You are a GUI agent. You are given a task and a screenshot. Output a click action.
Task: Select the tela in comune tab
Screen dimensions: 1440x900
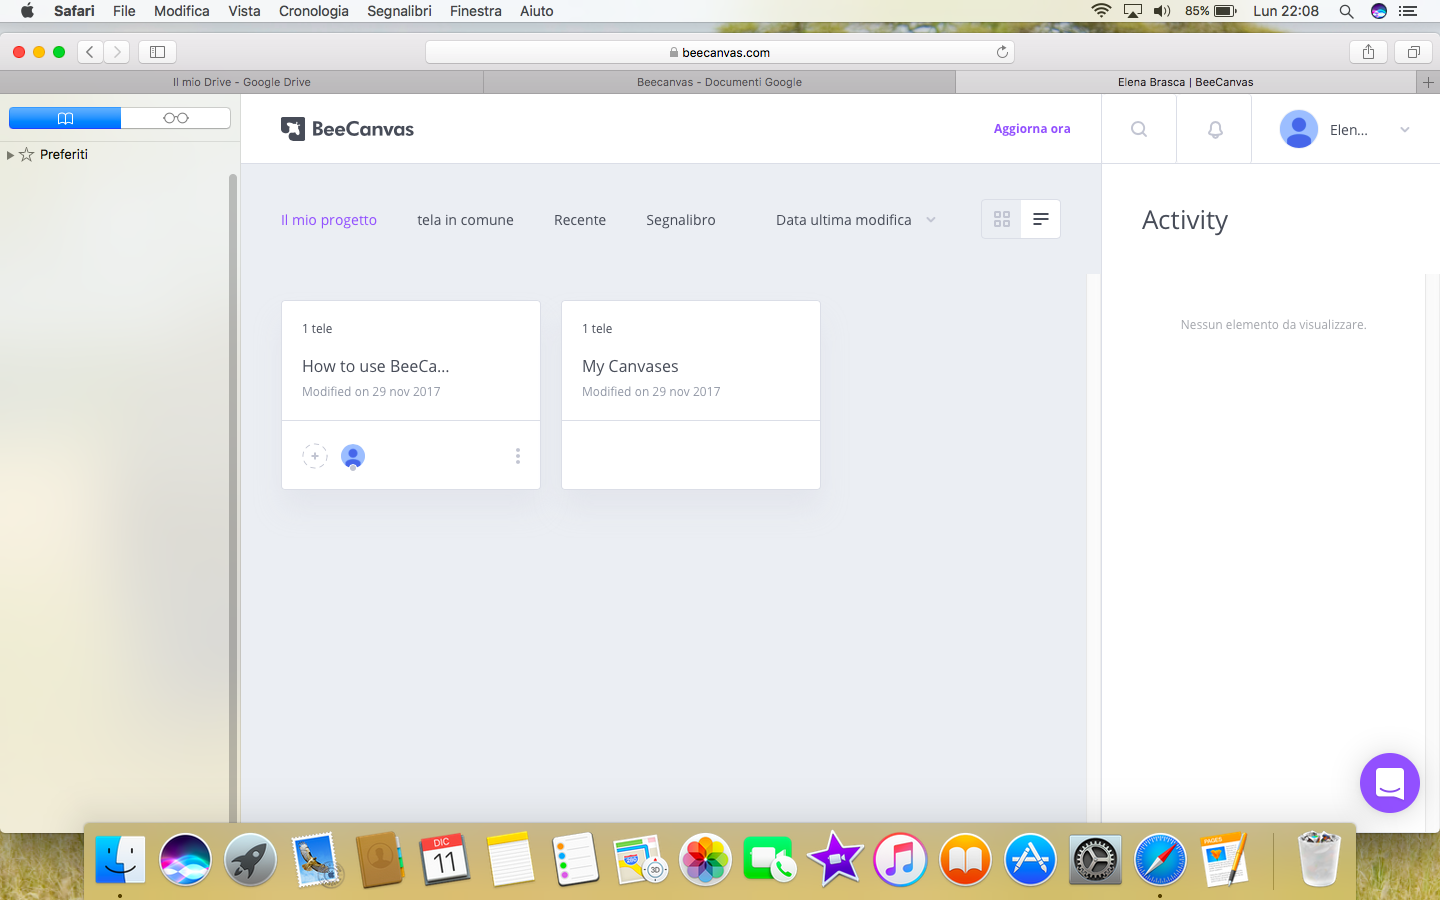465,220
